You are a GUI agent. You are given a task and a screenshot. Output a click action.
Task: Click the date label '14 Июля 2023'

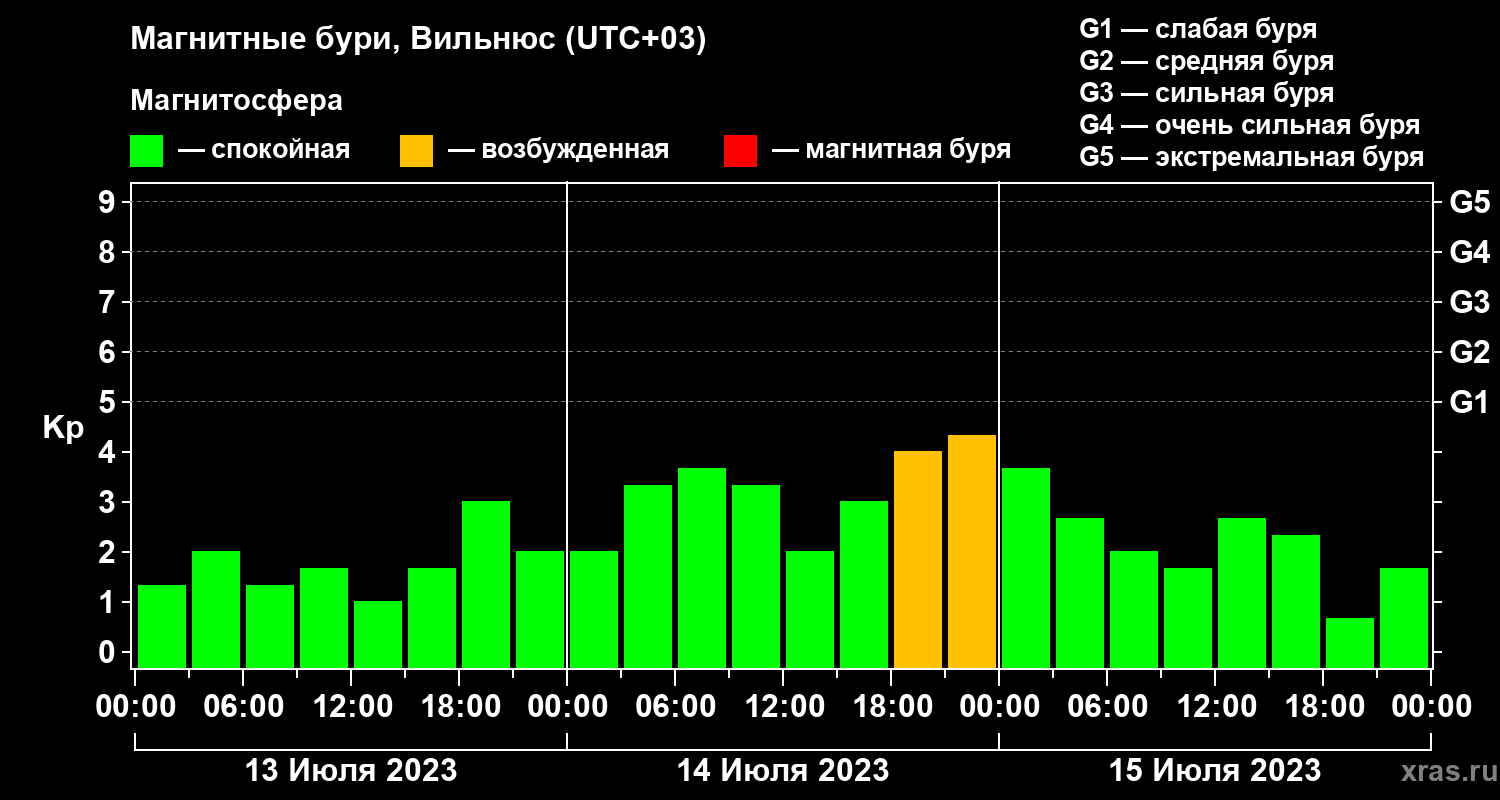[783, 771]
